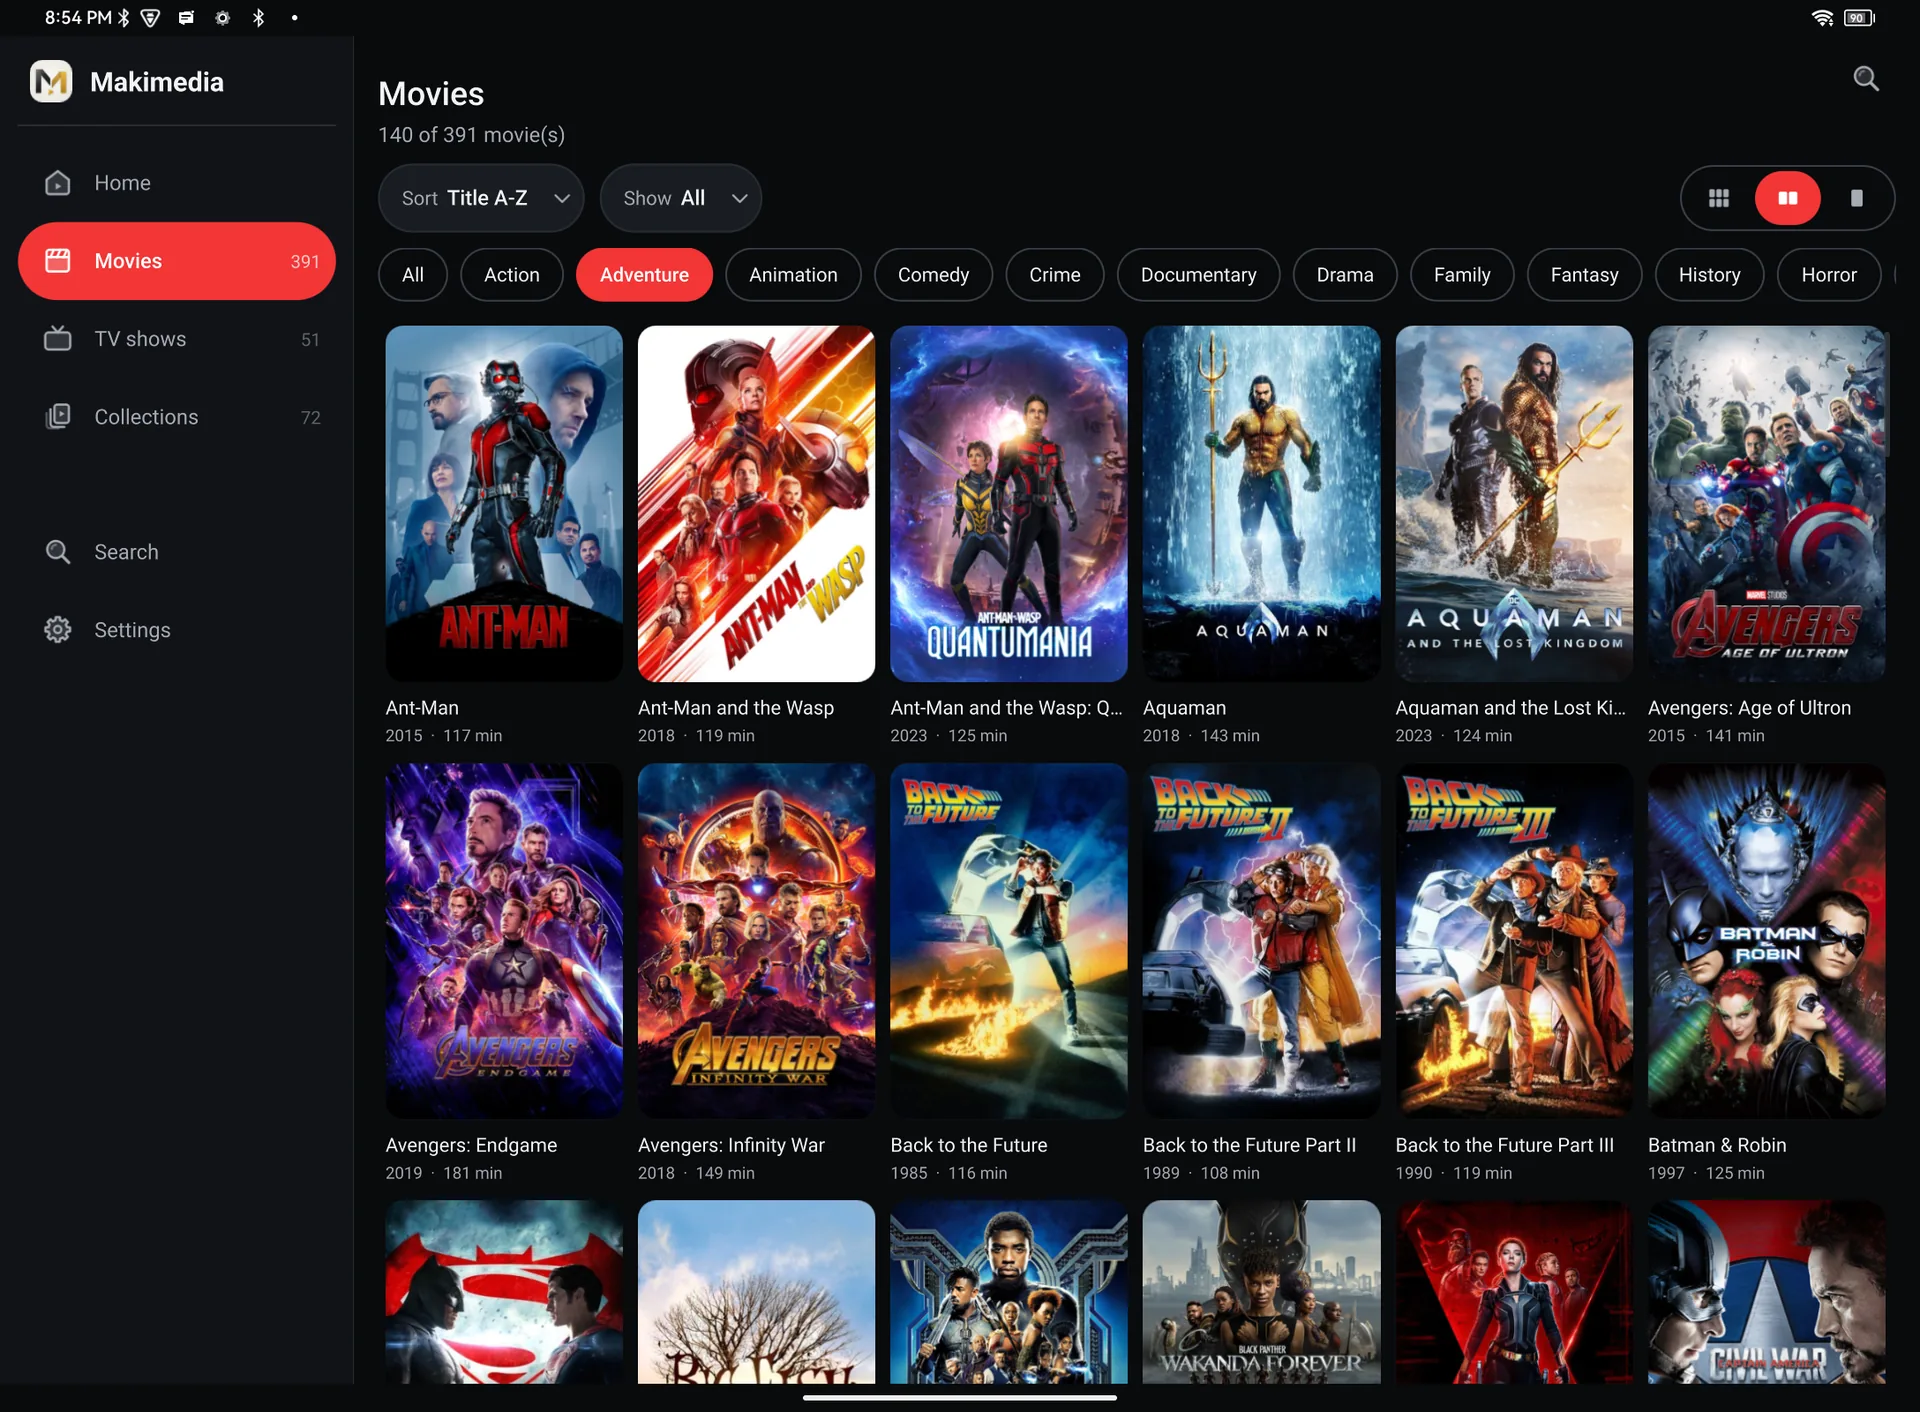This screenshot has width=1920, height=1412.
Task: Open the Batman & Robin poster
Action: (1767, 941)
